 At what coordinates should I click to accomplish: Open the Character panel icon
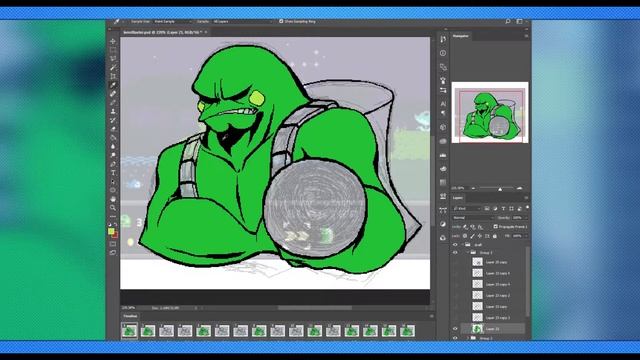pos(443,104)
